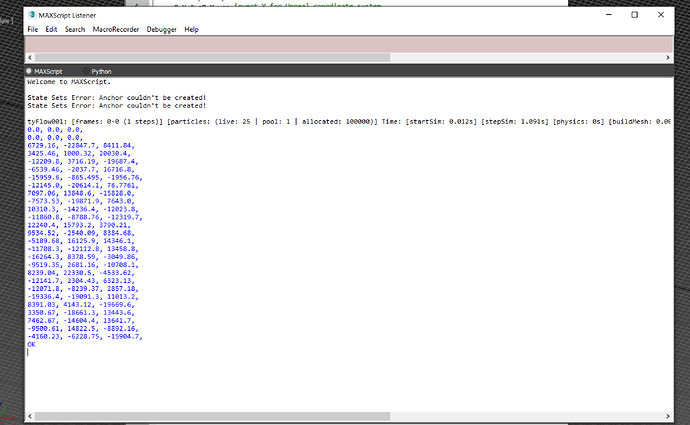Open the Debugger menu
The width and height of the screenshot is (690, 425).
click(x=160, y=30)
